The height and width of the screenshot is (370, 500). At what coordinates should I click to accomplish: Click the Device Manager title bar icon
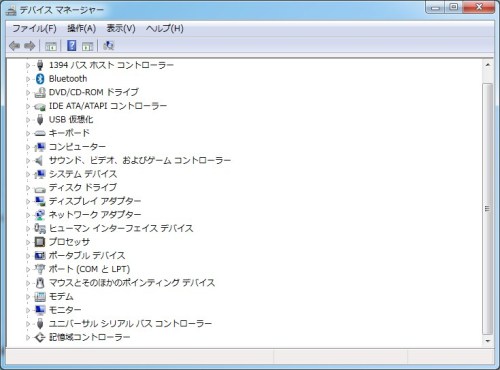[11, 10]
